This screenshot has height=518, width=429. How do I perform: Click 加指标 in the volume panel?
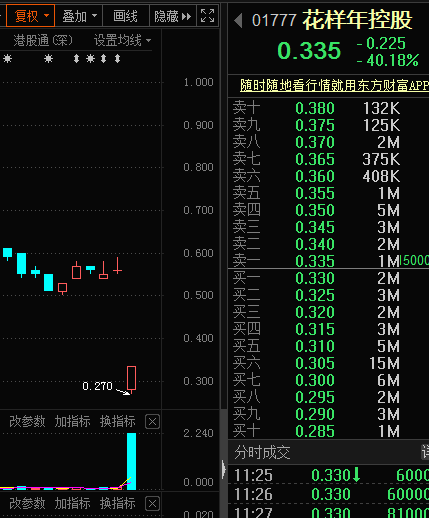pos(72,421)
